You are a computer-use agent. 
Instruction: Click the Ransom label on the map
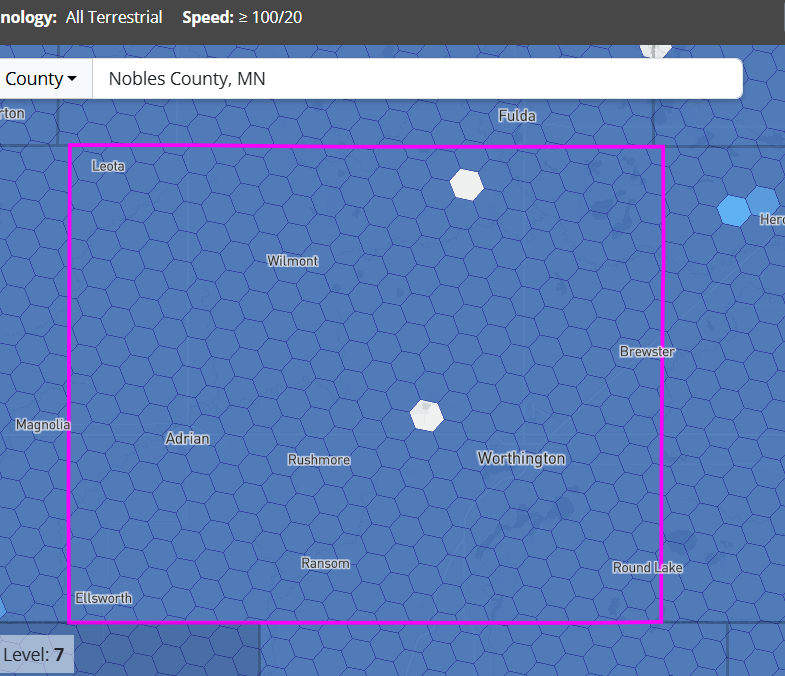pos(325,564)
